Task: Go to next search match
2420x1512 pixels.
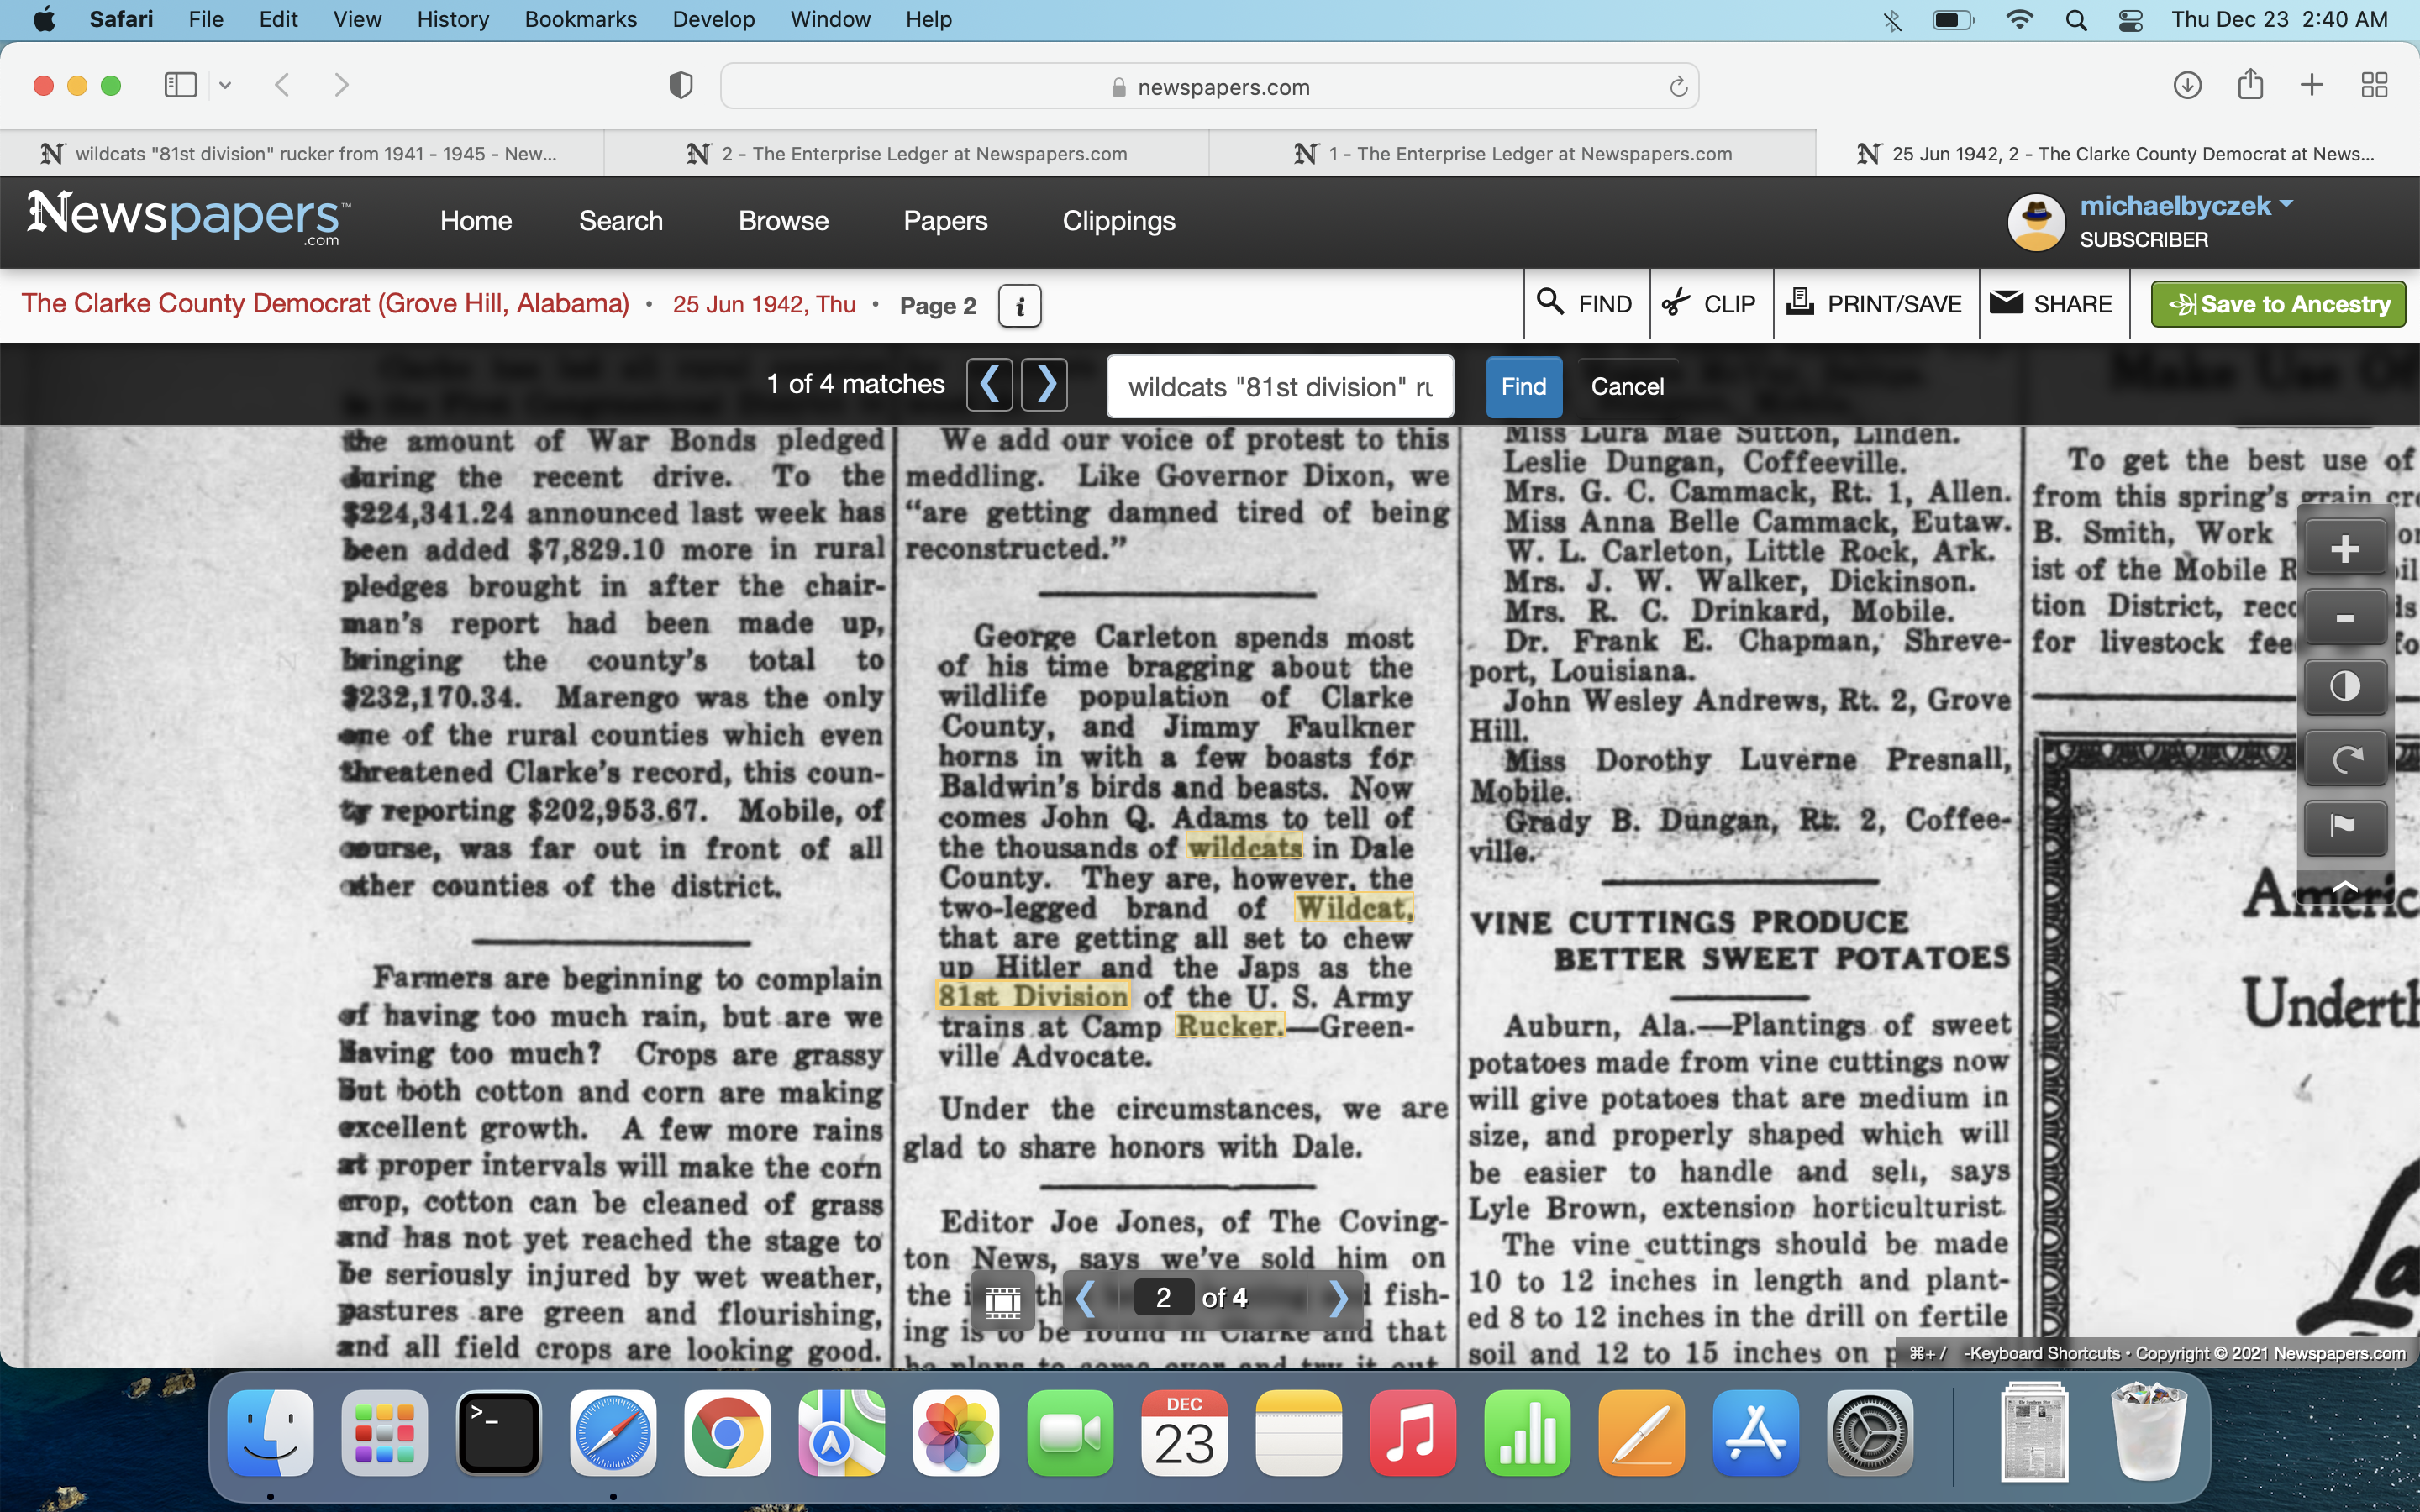Action: coord(1045,384)
